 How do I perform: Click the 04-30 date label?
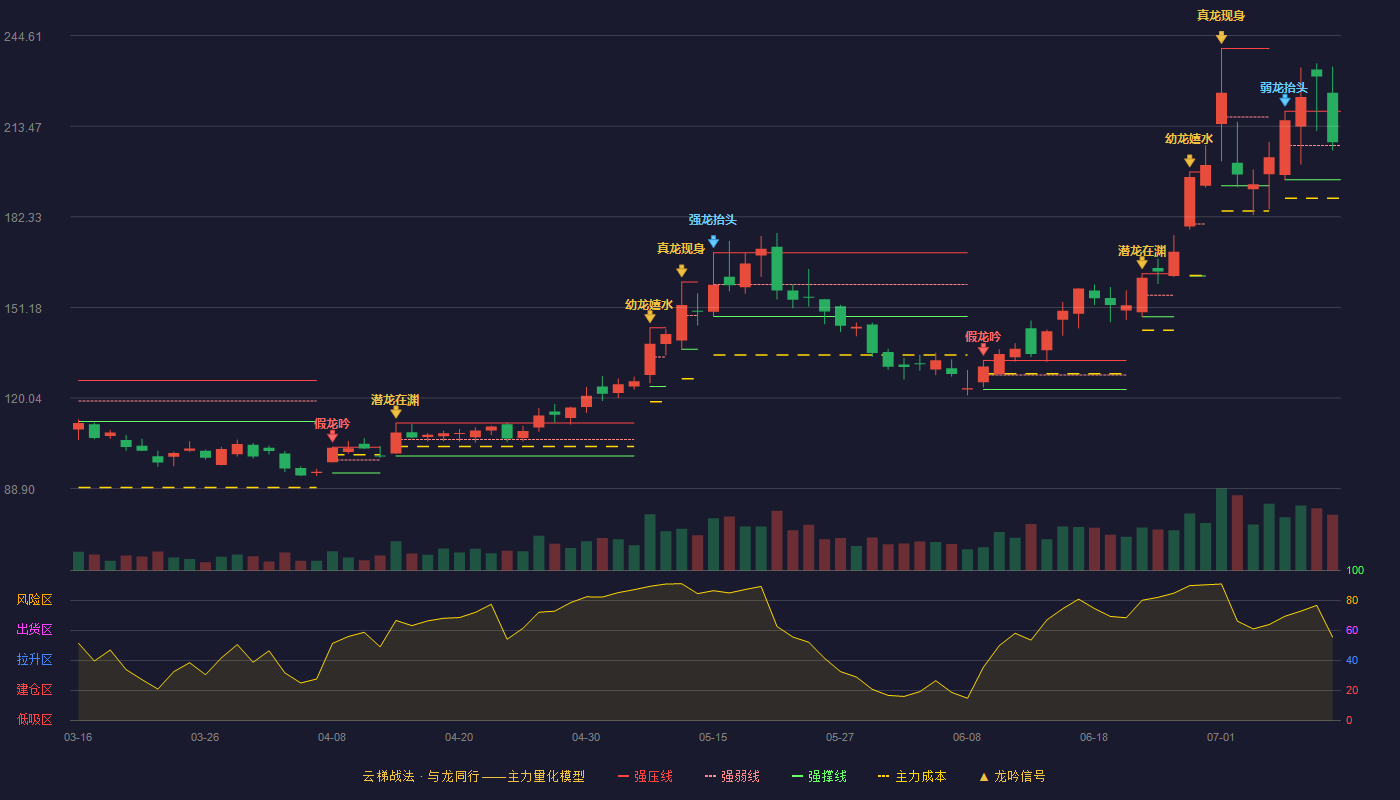586,737
